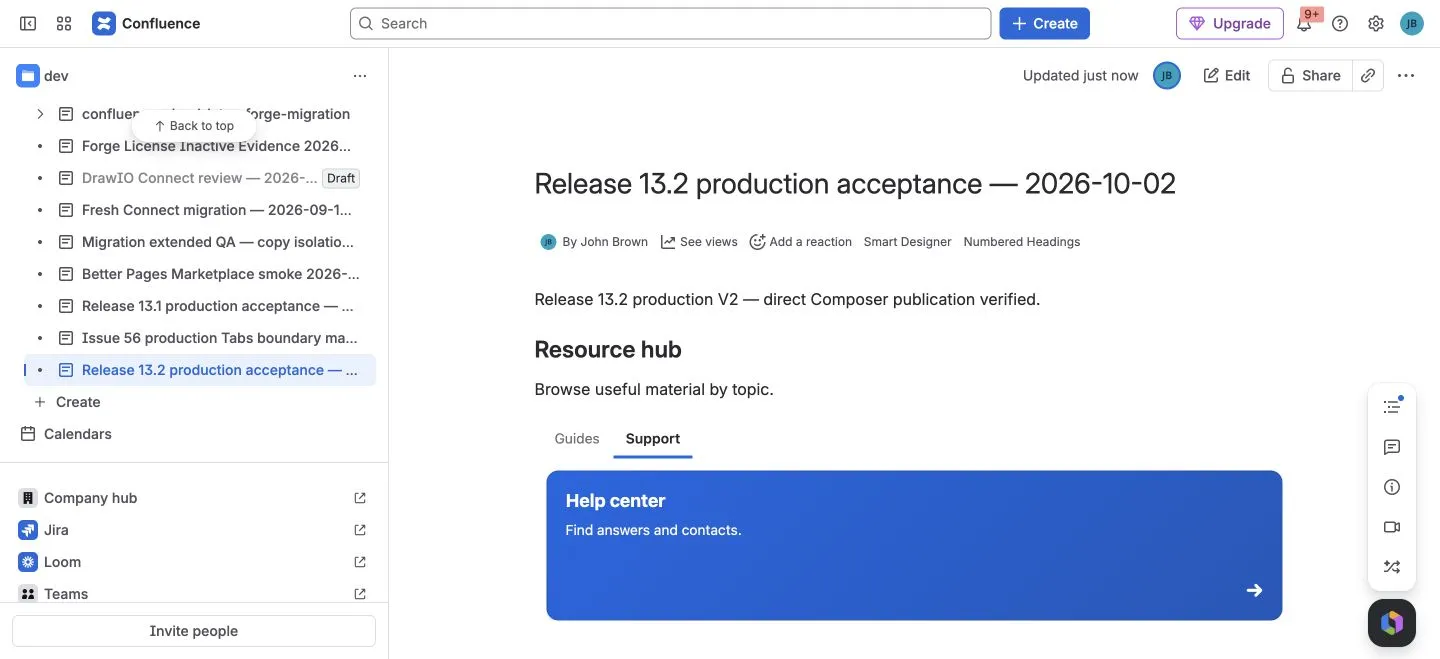
Task: Open the notifications bell
Action: (x=1304, y=23)
